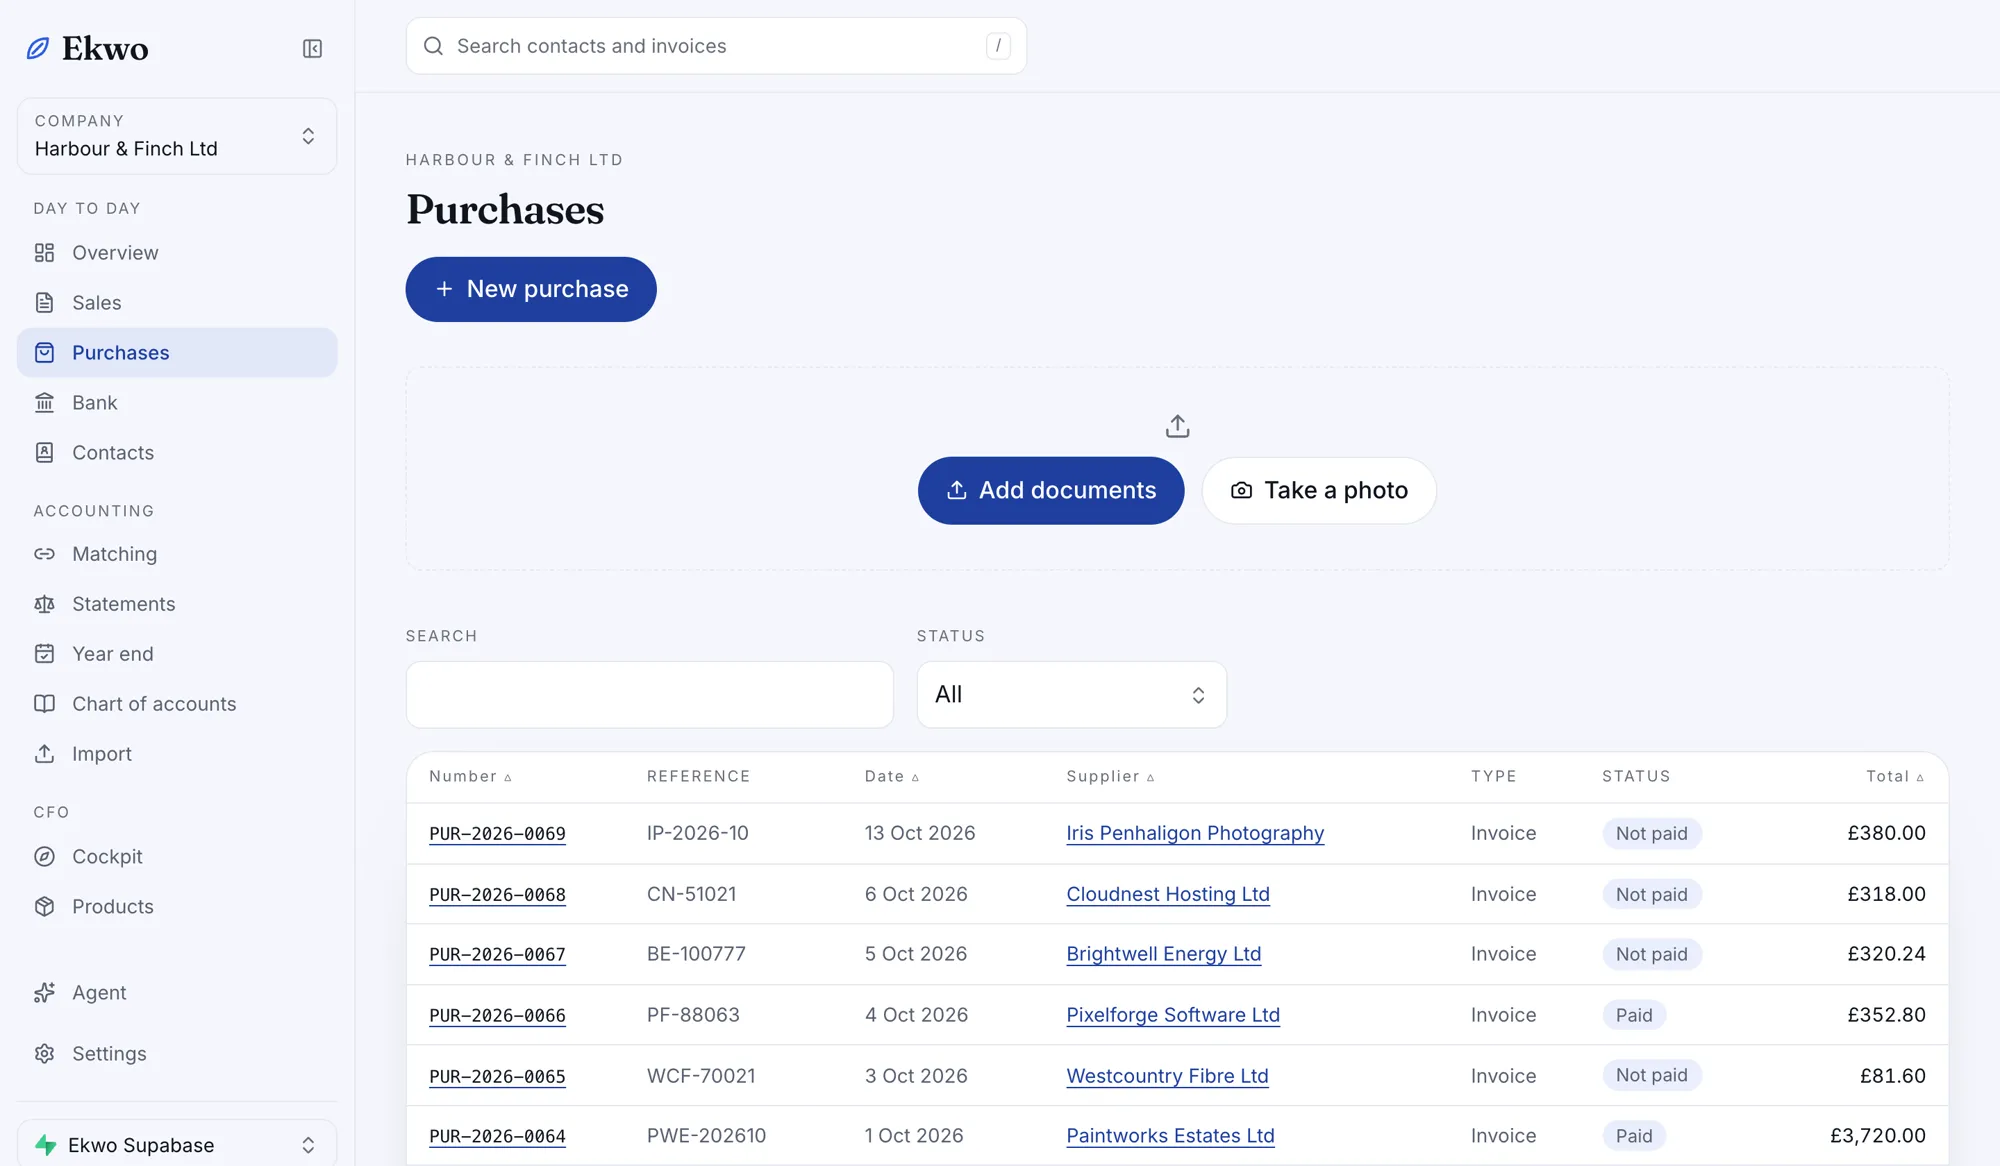Click reference IP-2026-10
Viewport: 2000px width, 1166px height.
coord(697,833)
